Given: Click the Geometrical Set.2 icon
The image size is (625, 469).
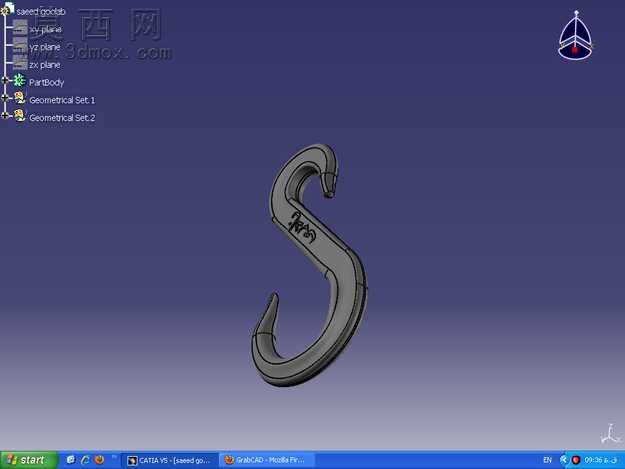Looking at the screenshot, I should pyautogui.click(x=20, y=116).
